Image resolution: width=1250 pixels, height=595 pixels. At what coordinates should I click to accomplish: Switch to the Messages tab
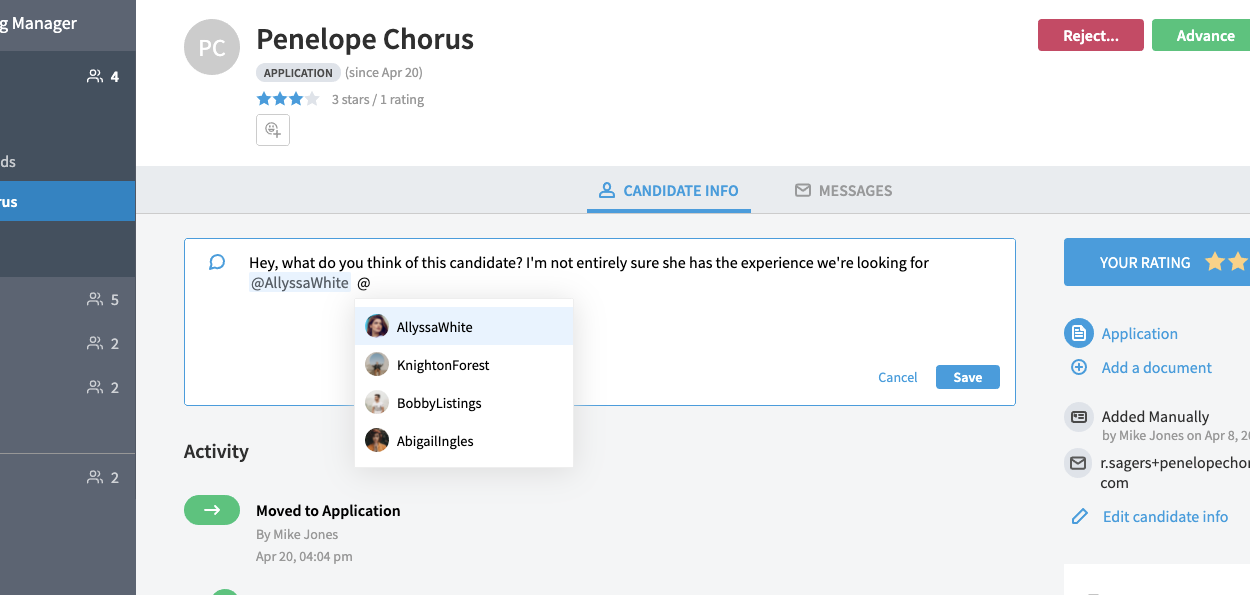click(x=843, y=190)
